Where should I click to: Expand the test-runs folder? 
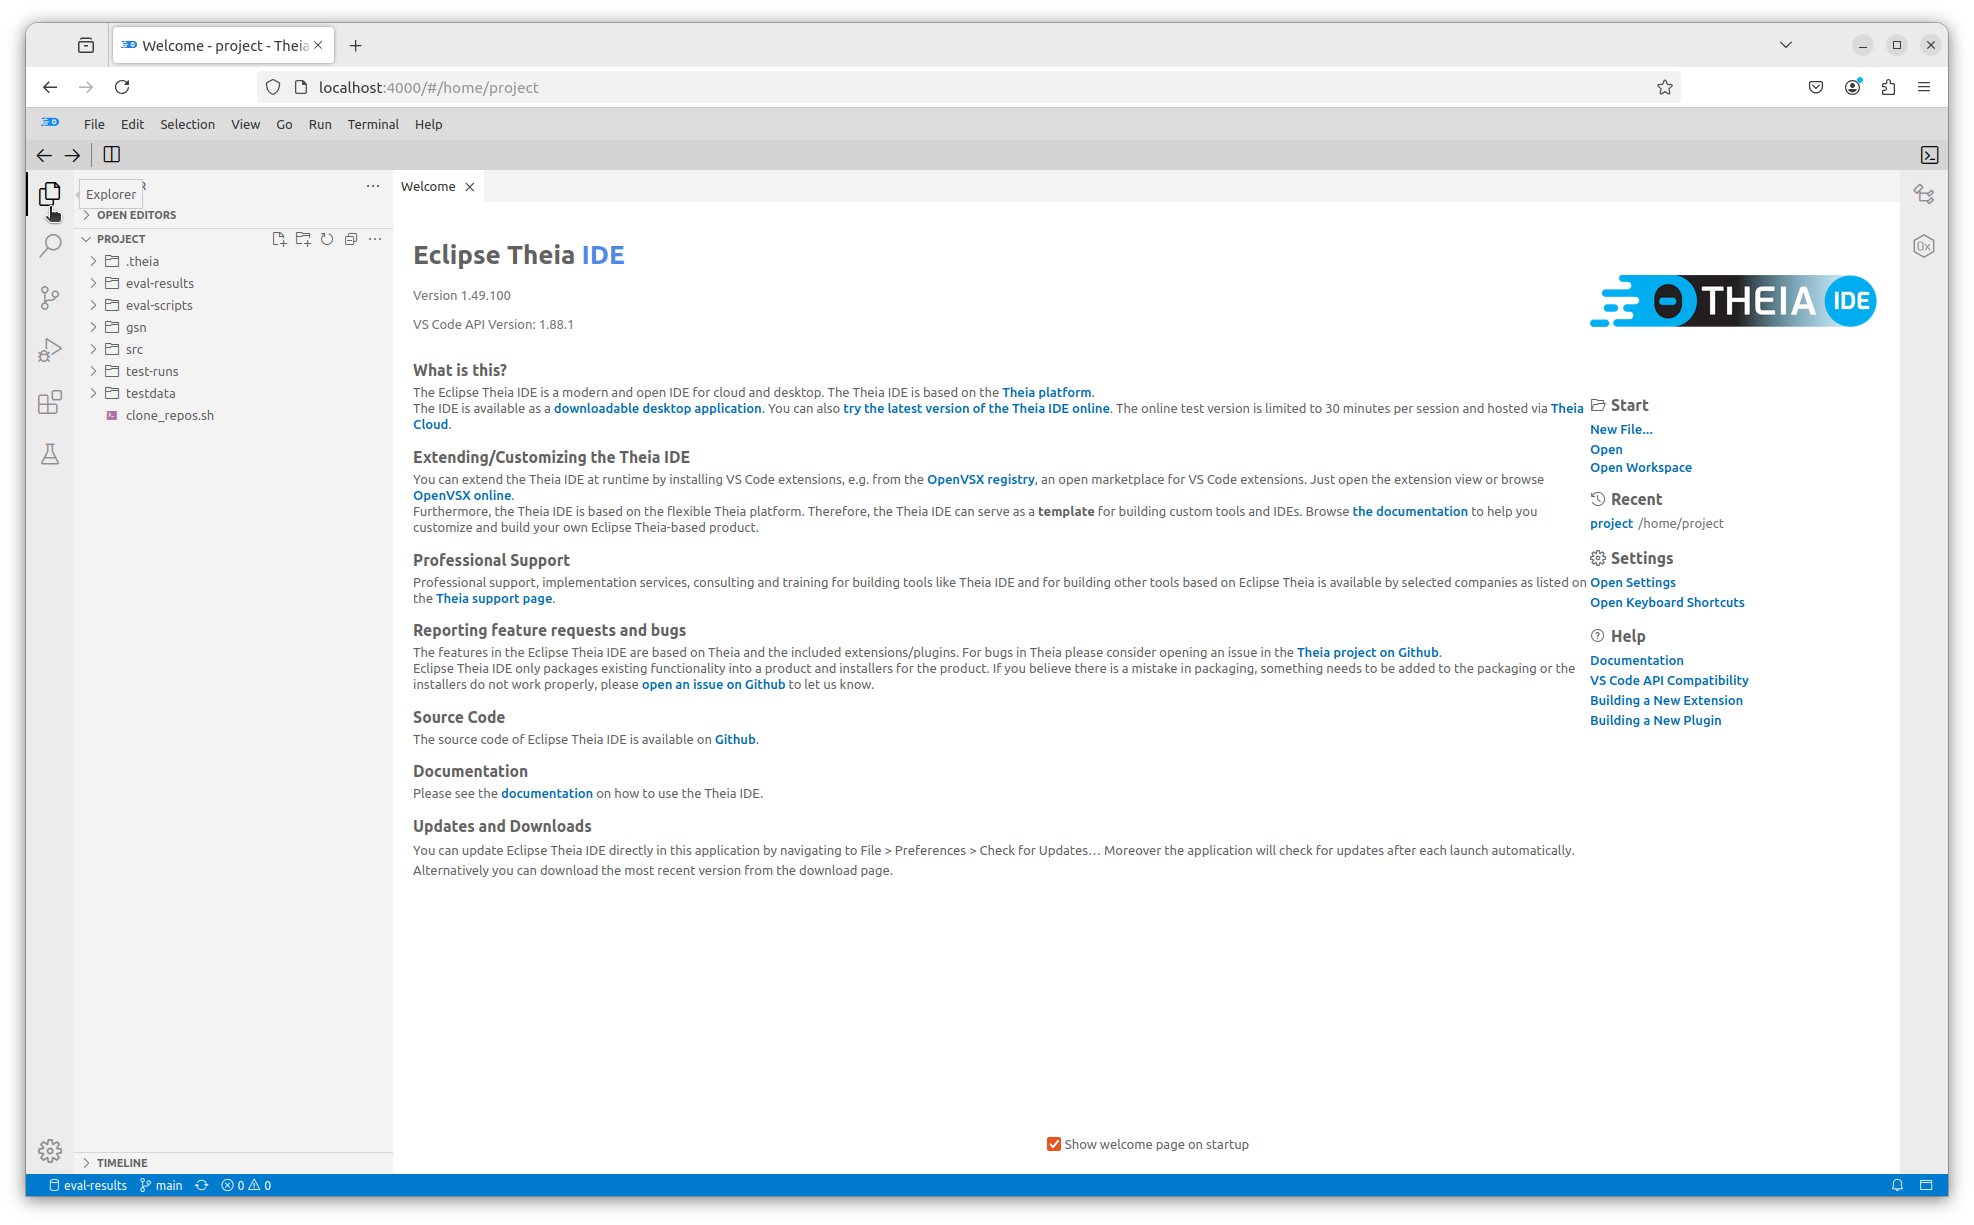[x=93, y=371]
